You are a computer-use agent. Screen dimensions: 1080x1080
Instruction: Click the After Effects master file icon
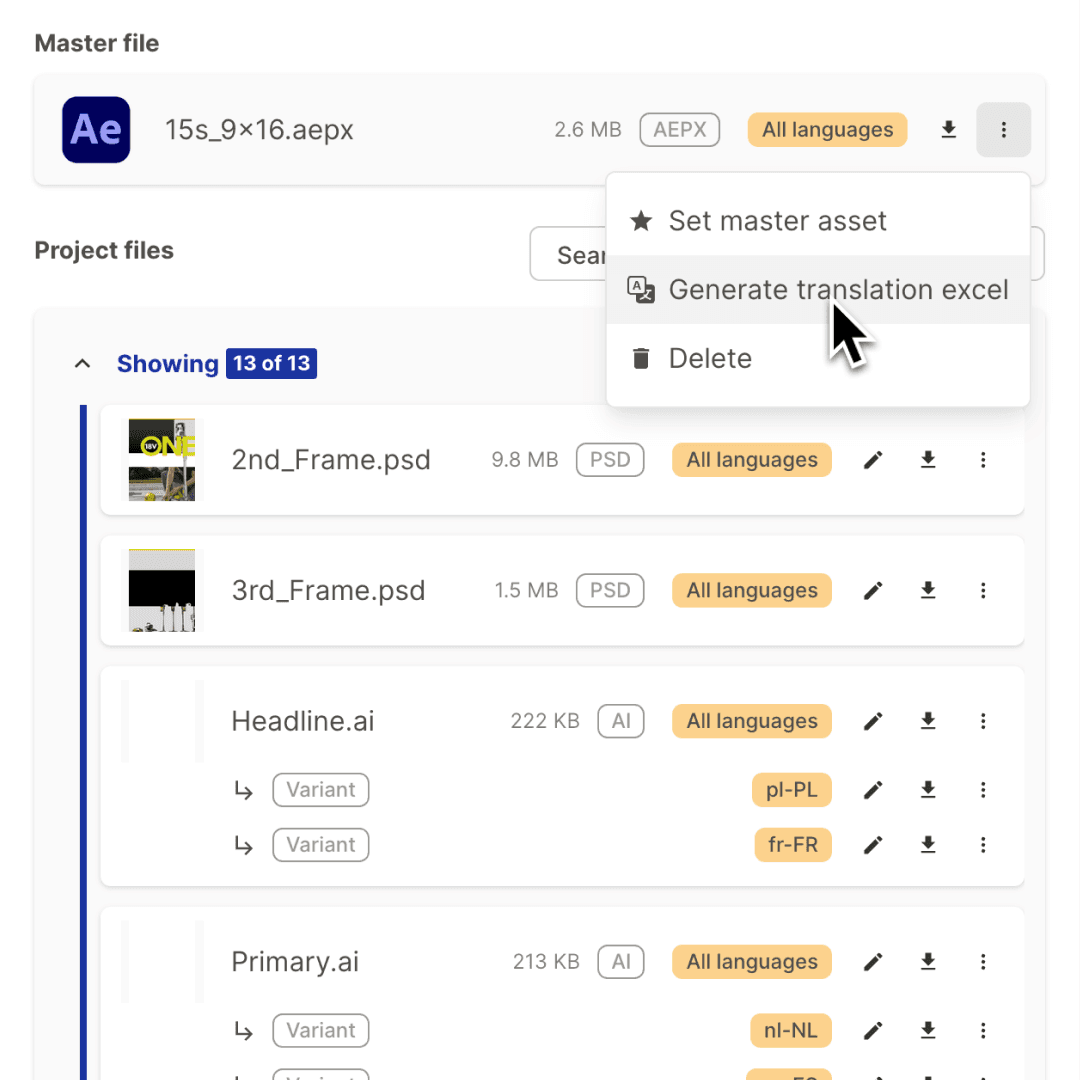tap(95, 130)
